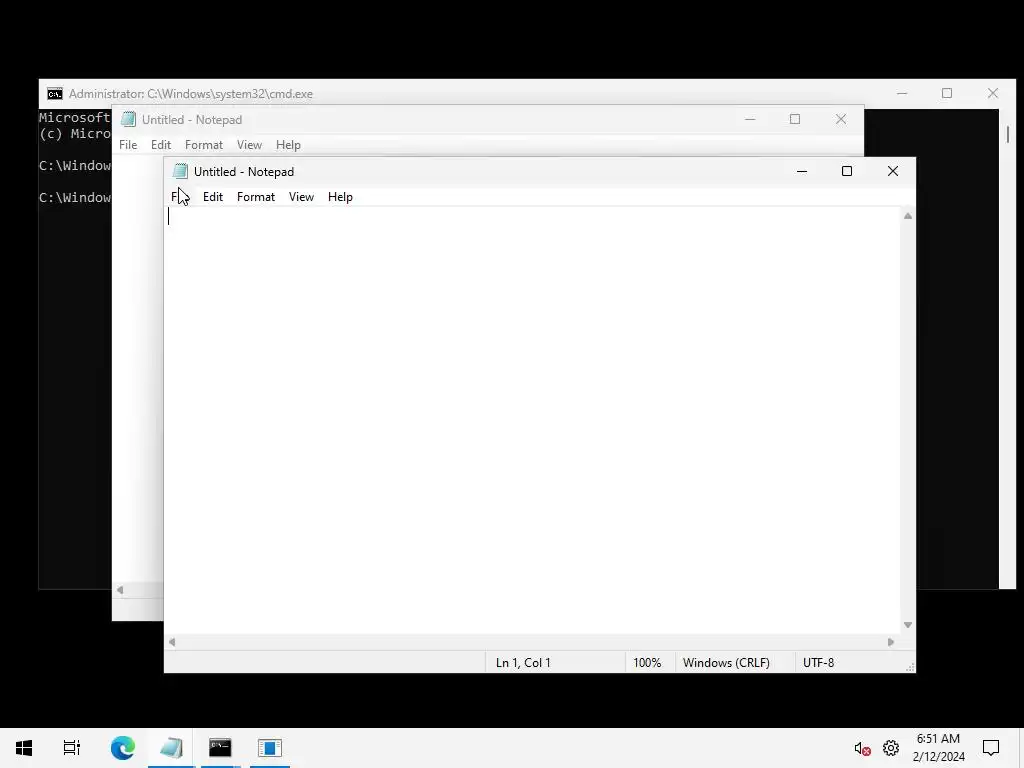Open File menu in back Notepad window

pos(128,145)
